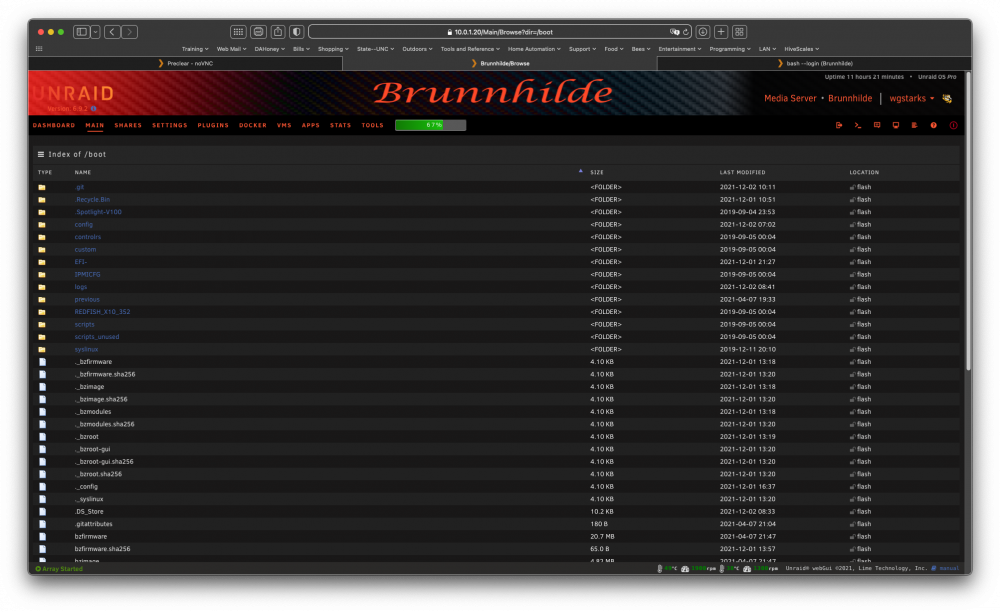Expand the Shopping bookmarks folder
This screenshot has height=612, width=1000.
coord(333,49)
